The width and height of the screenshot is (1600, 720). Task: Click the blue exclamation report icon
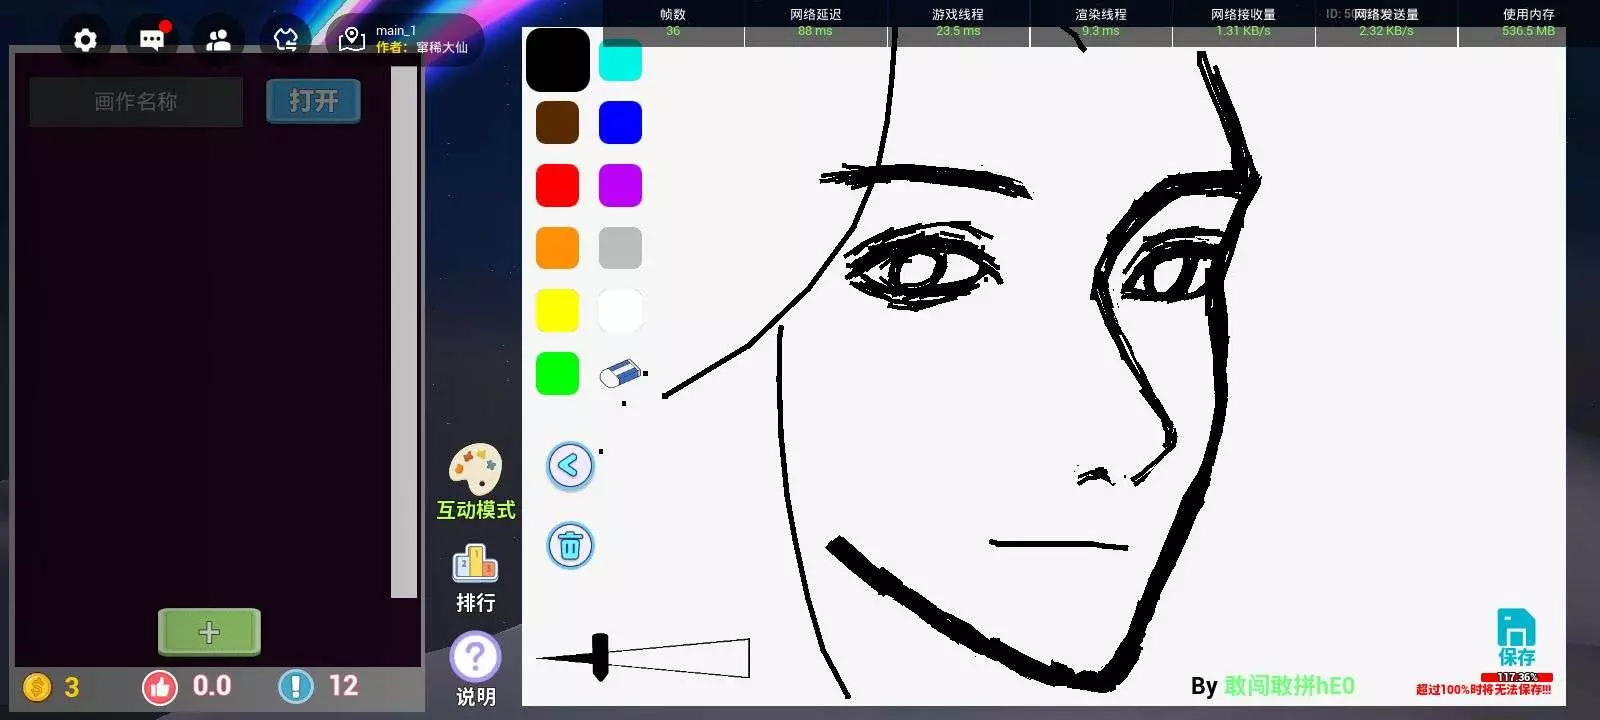click(x=296, y=687)
